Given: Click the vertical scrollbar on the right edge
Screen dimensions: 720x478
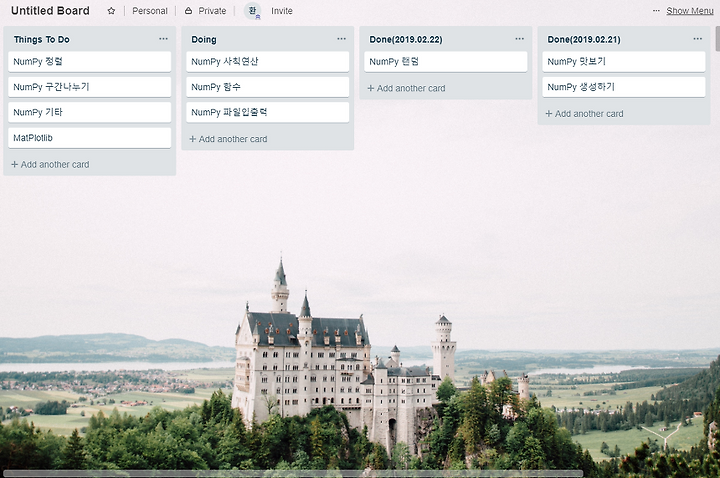Looking at the screenshot, I should tap(718, 39).
